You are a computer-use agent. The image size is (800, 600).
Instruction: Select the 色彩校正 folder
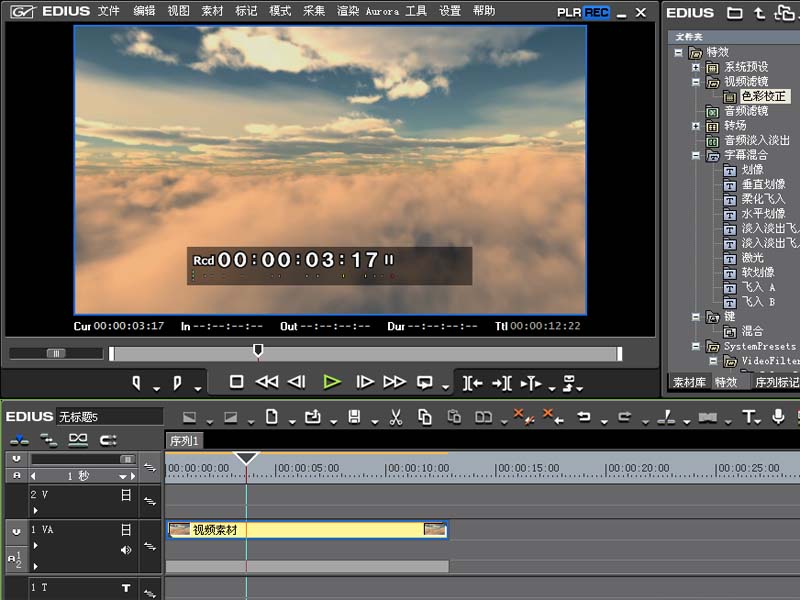click(x=764, y=97)
